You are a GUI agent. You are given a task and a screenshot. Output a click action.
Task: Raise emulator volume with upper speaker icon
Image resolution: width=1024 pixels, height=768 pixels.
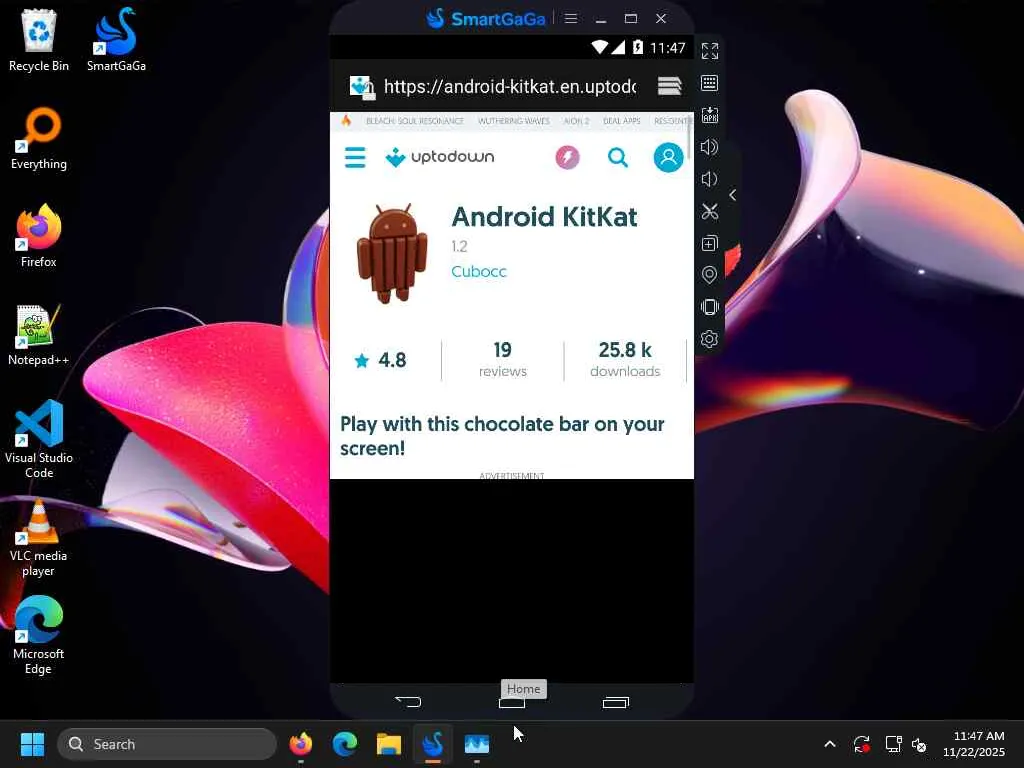[x=709, y=147]
